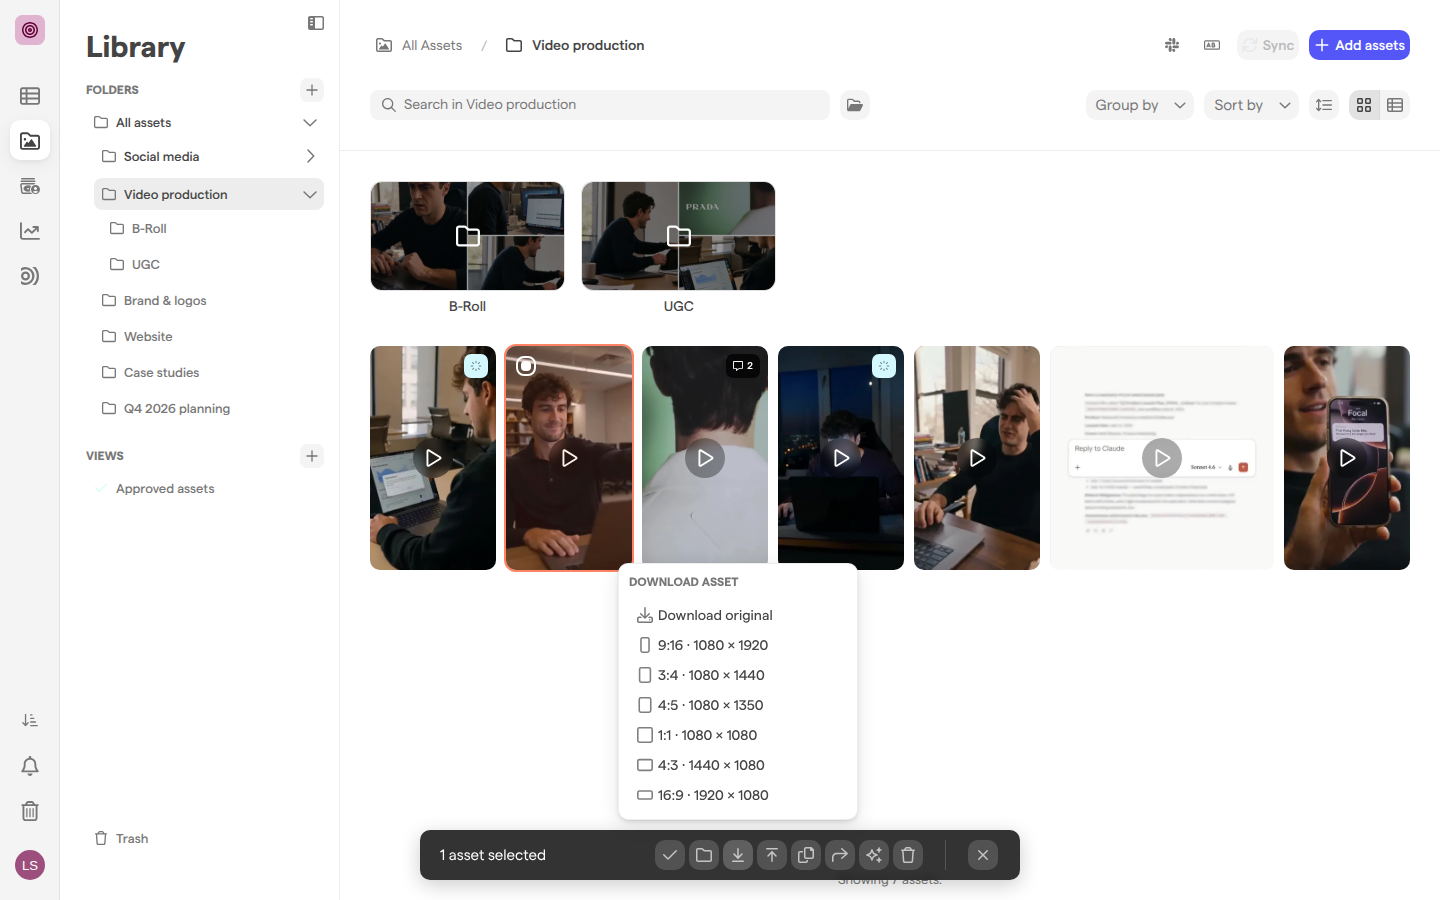Open the Sort by dropdown
Image resolution: width=1440 pixels, height=900 pixels.
tap(1252, 105)
